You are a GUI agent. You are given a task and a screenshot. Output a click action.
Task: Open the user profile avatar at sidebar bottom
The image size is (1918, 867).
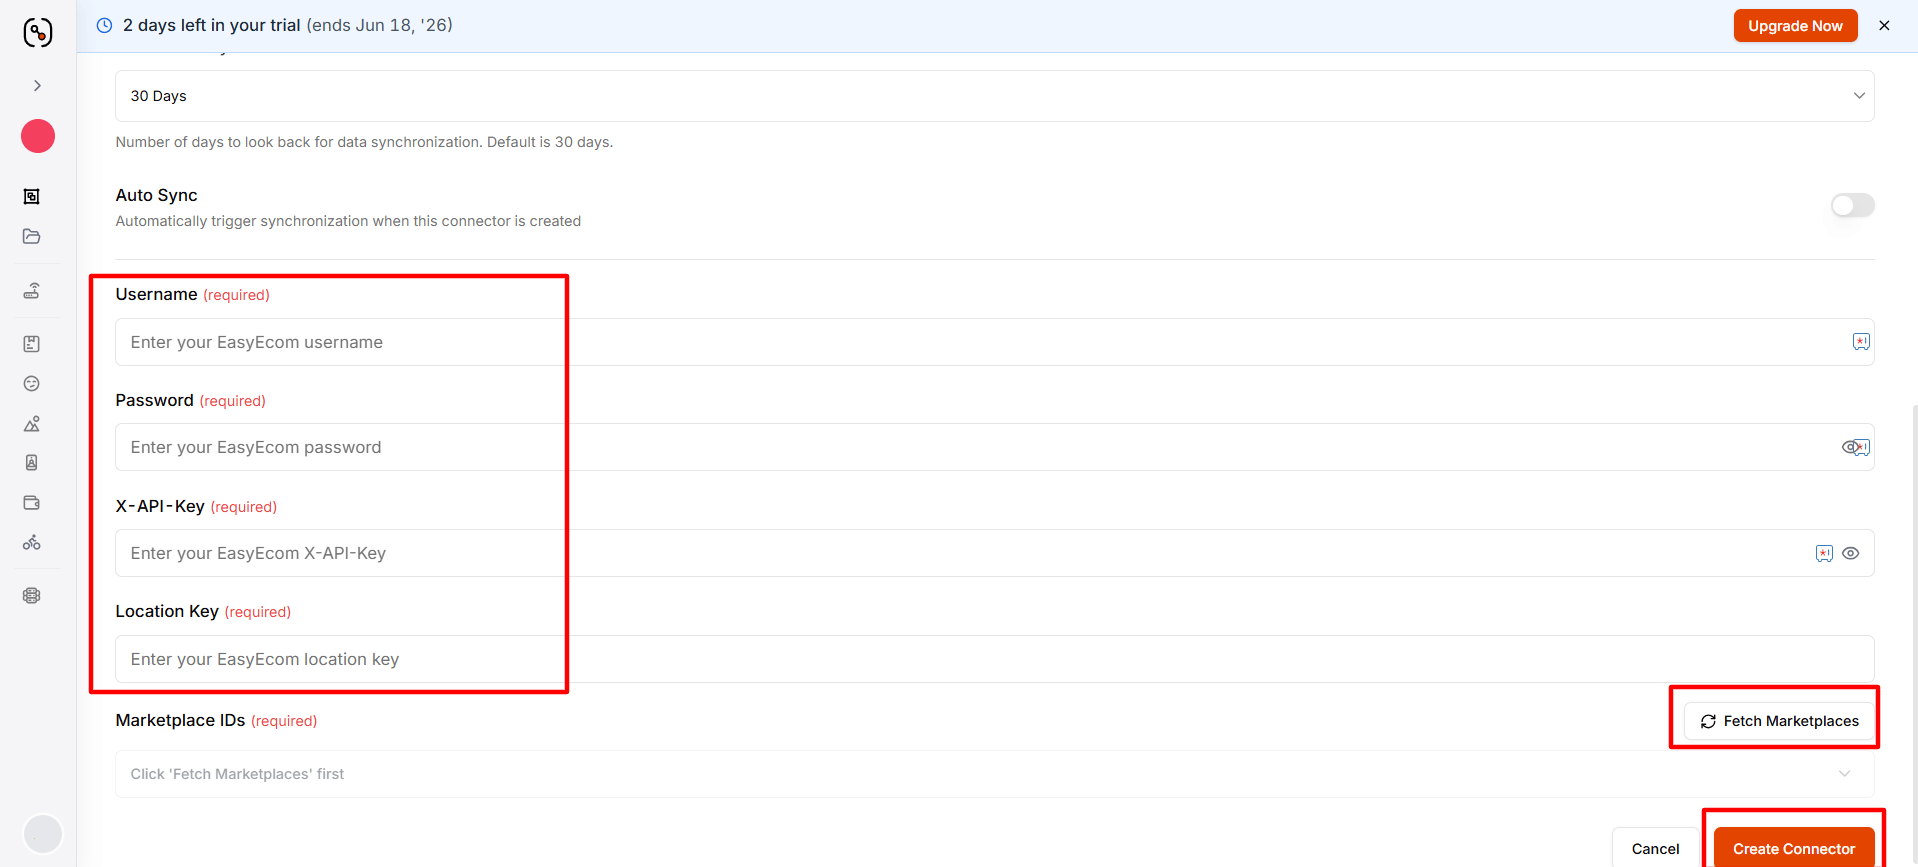[x=43, y=833]
